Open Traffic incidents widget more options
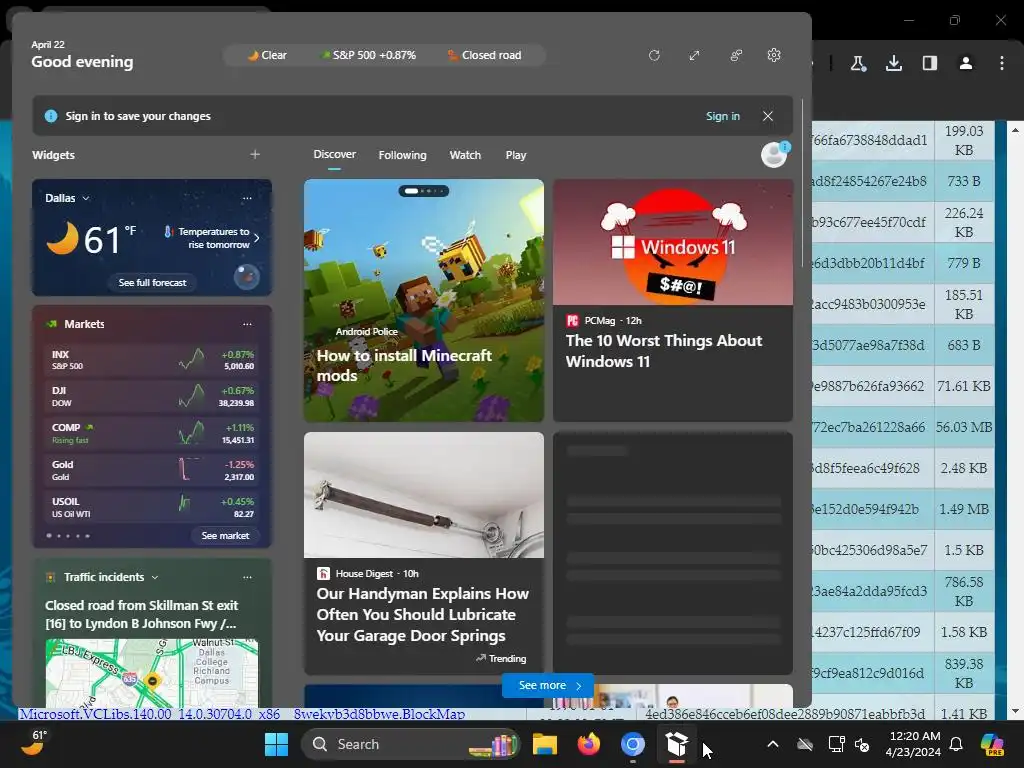 point(247,577)
